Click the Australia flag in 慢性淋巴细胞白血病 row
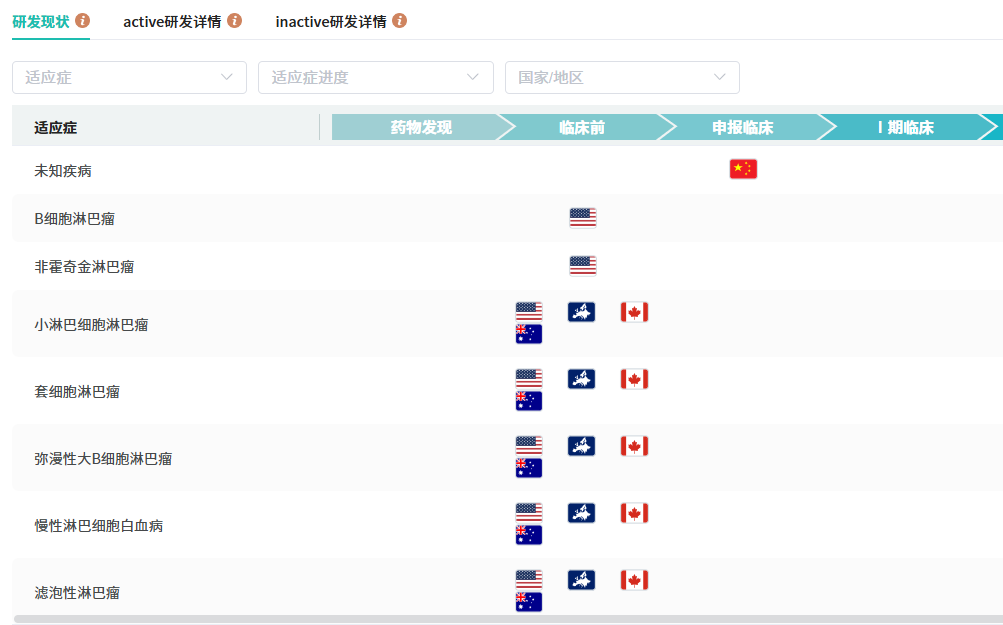Viewport: 1003px width, 625px height. point(529,535)
